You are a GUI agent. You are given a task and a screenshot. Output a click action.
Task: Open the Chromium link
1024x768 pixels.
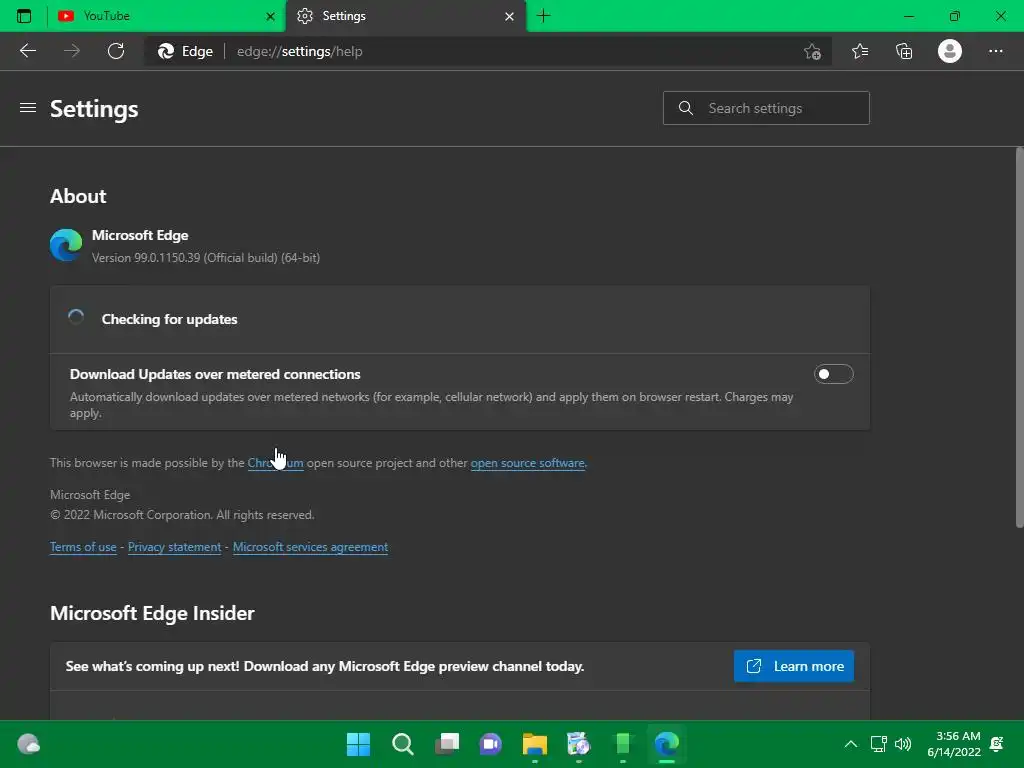click(x=275, y=463)
